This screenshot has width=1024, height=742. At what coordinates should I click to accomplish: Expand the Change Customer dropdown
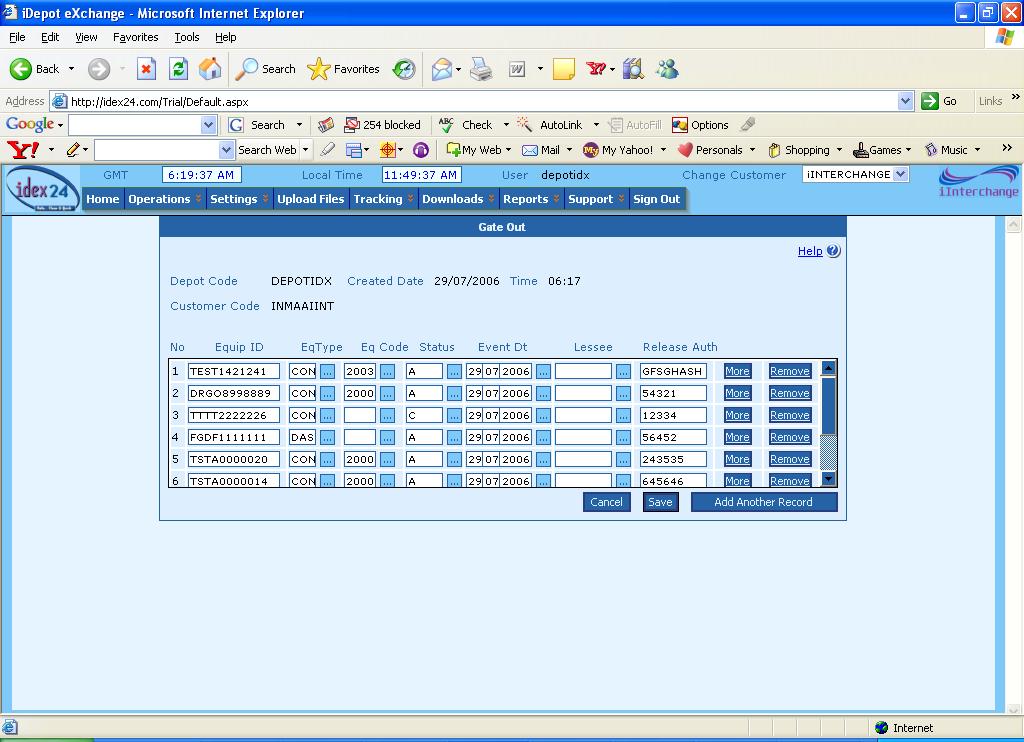coord(900,174)
